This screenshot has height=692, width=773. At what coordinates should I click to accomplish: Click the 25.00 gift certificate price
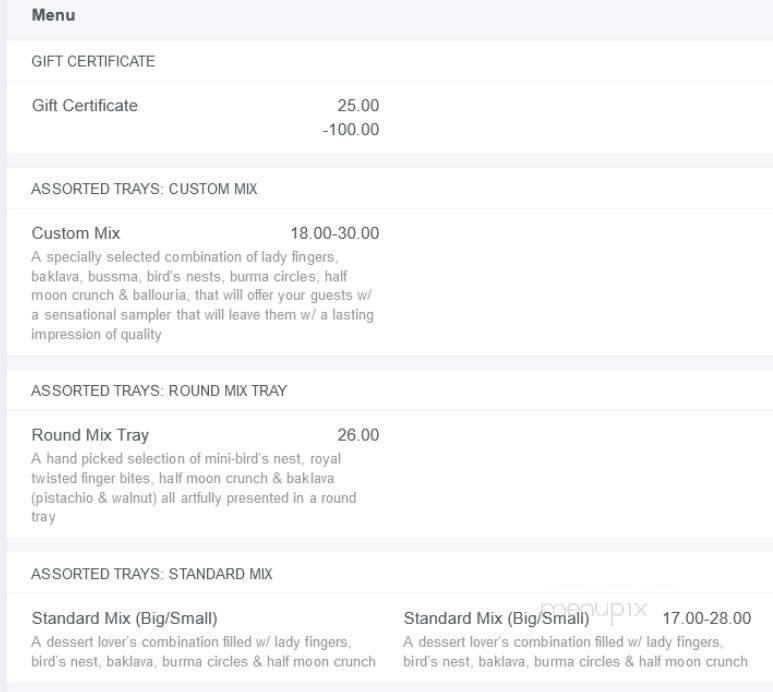[x=358, y=106]
